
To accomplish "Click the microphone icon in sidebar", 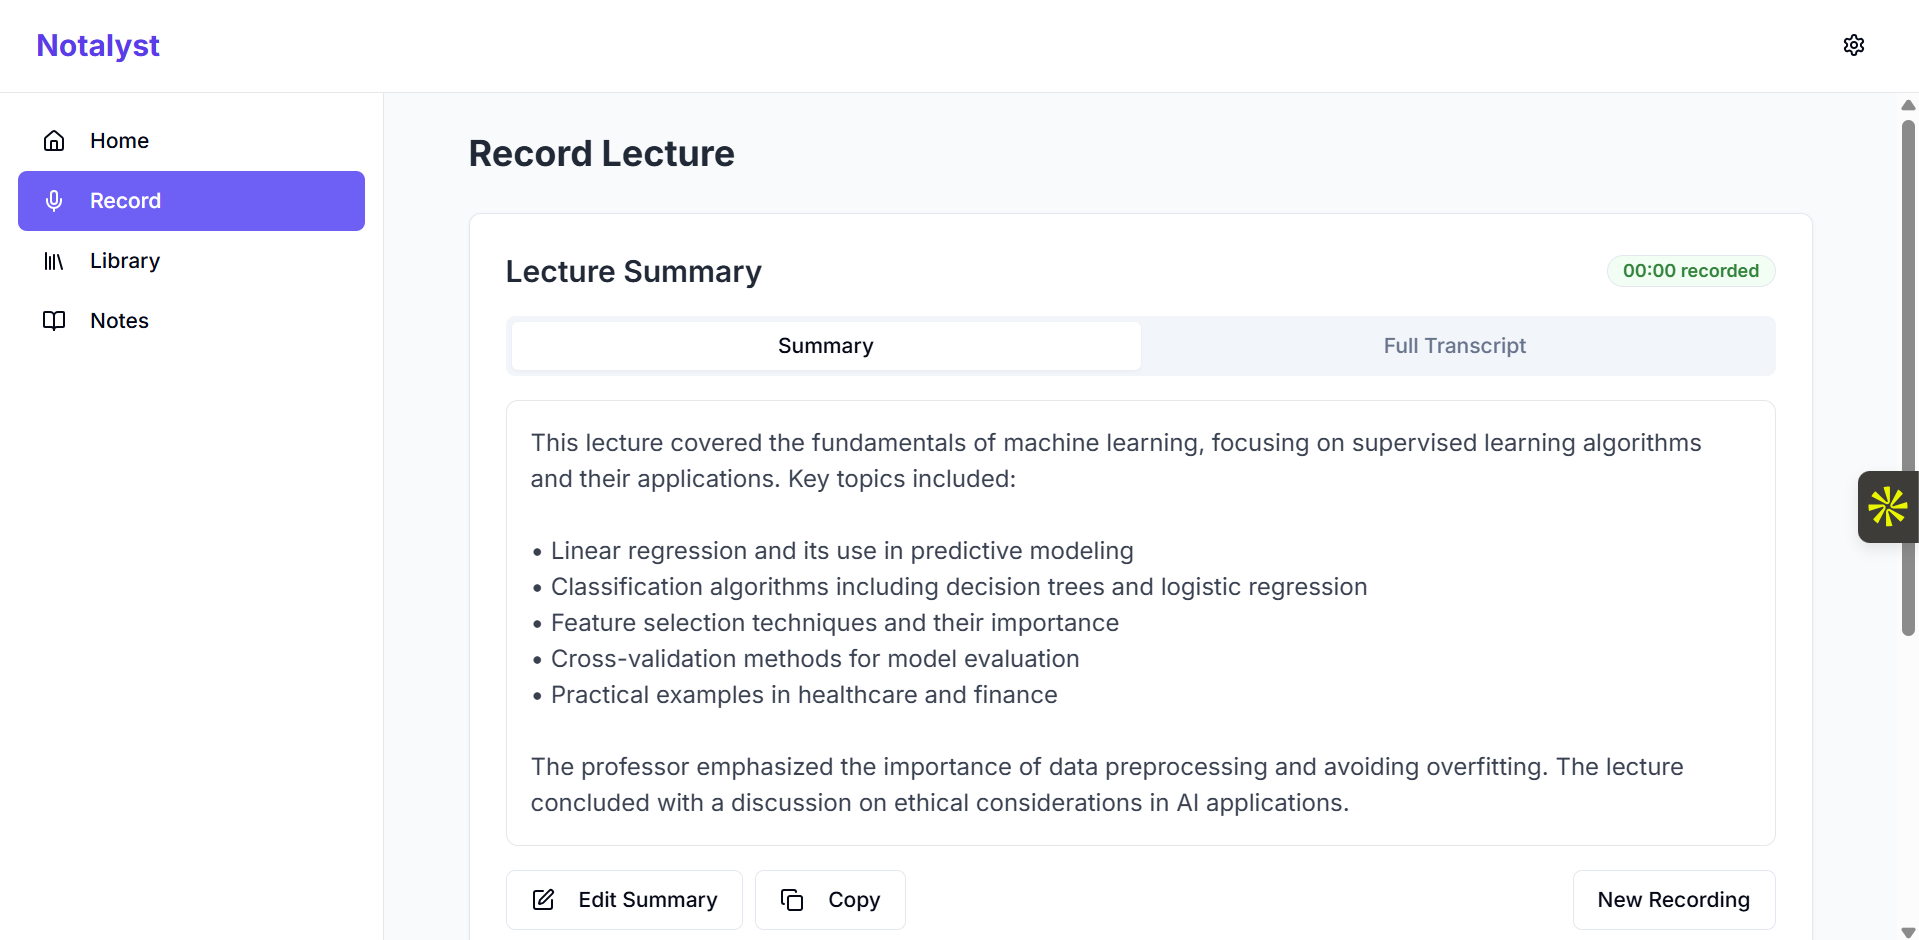I will click(x=54, y=201).
